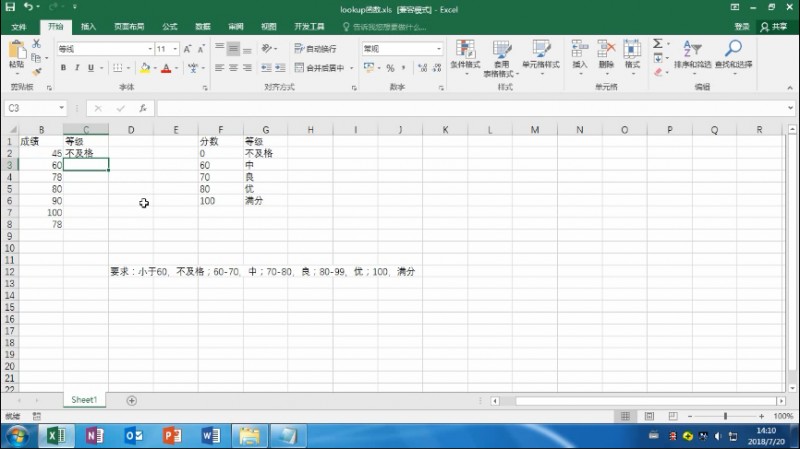This screenshot has height=449, width=800.
Task: Switch to the Formulas (公式) tab
Action: pos(169,27)
